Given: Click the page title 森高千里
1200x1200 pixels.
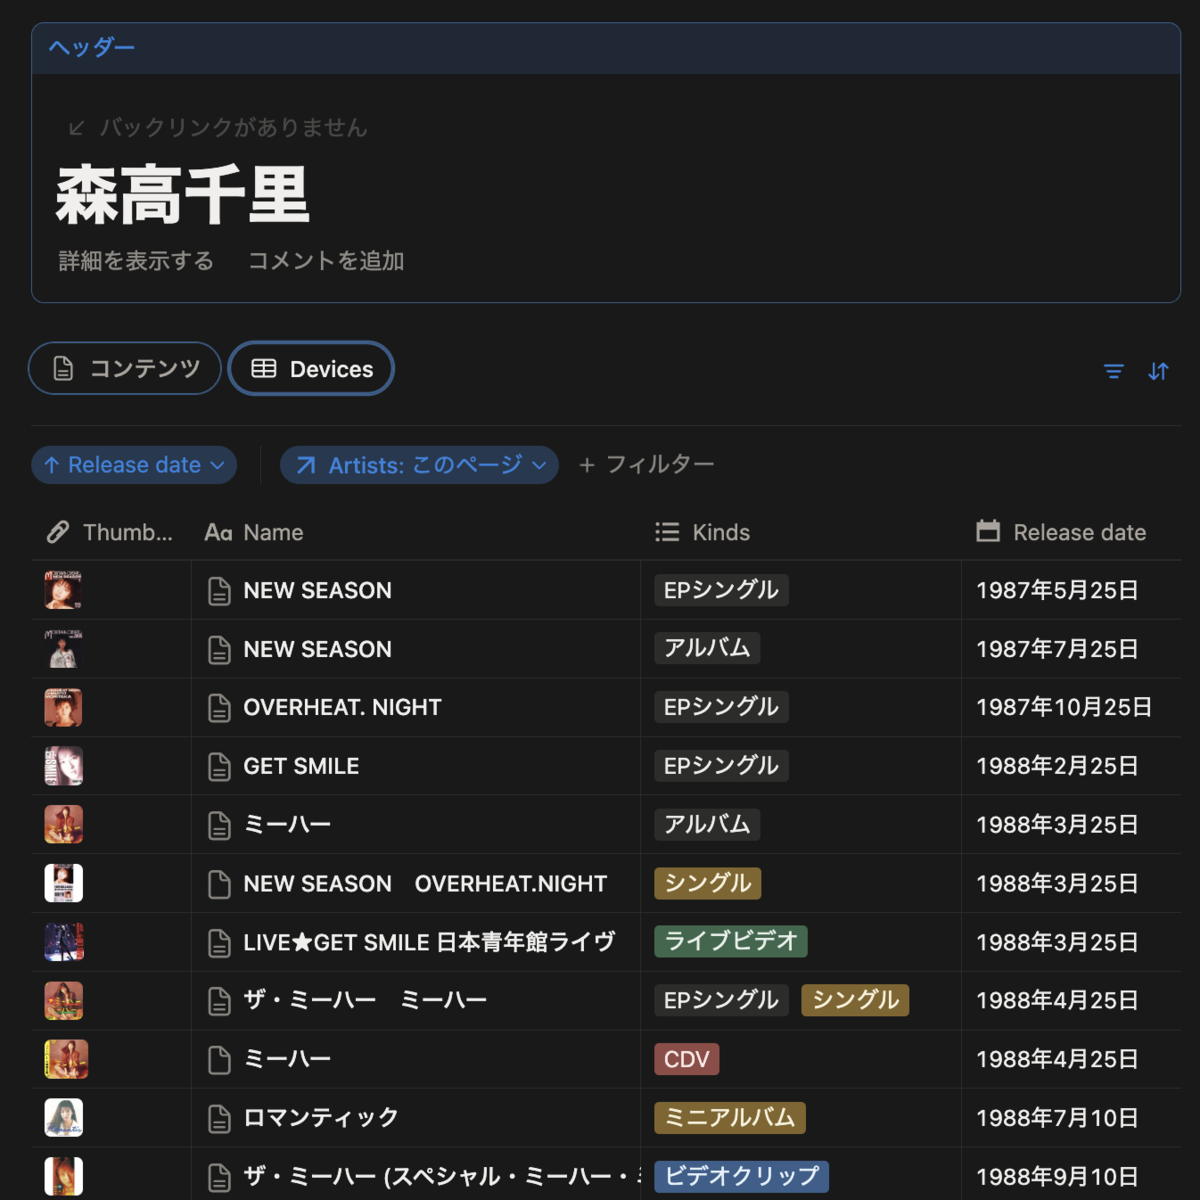Looking at the screenshot, I should point(183,195).
